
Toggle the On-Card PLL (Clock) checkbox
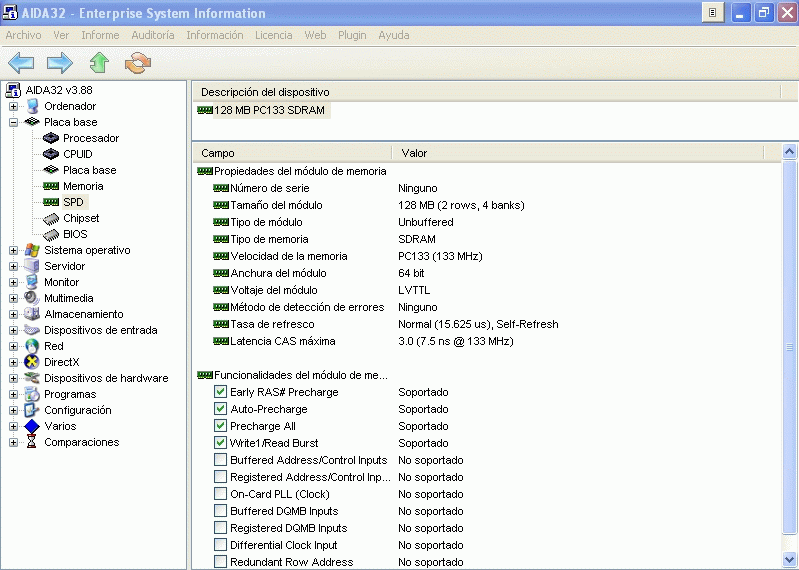pyautogui.click(x=220, y=494)
